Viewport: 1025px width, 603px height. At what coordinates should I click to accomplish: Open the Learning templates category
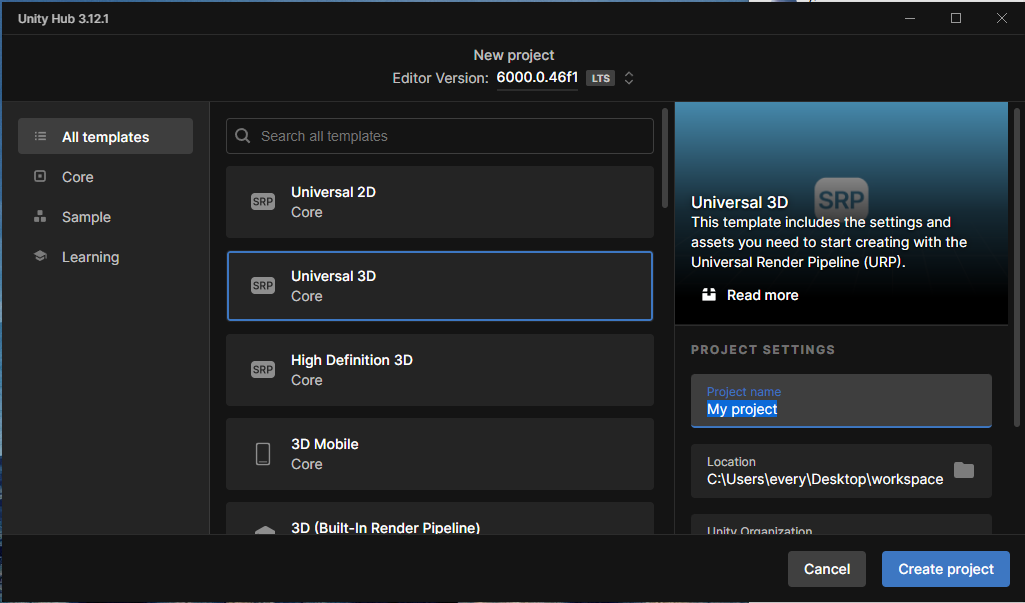tap(105, 256)
